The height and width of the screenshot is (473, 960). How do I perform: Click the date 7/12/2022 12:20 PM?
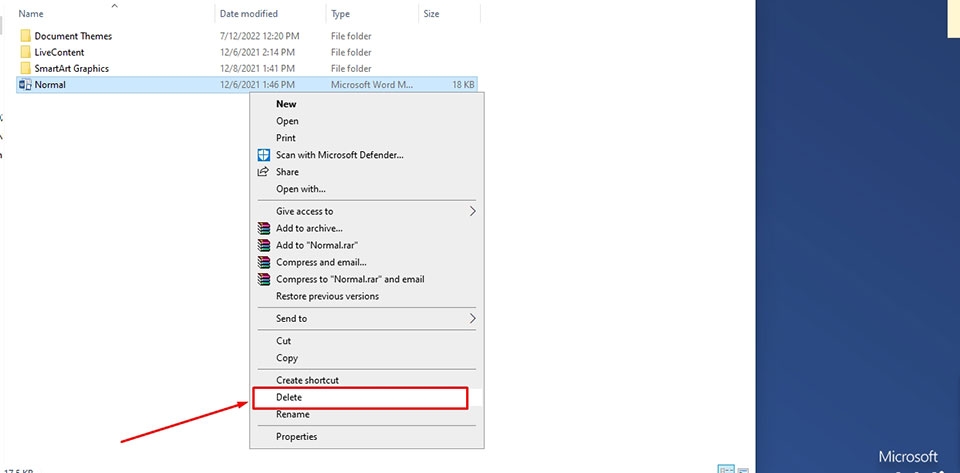261,36
